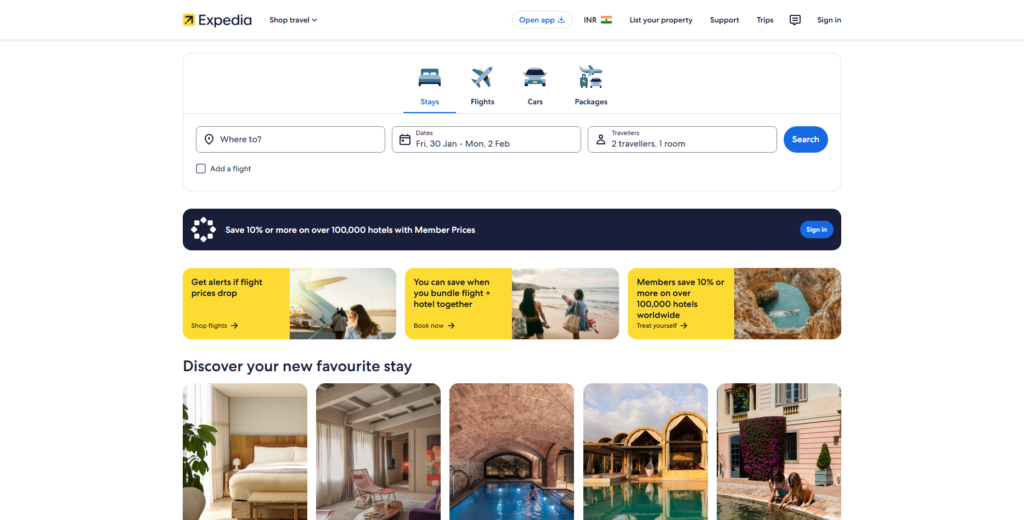Viewport: 1024px width, 520px height.
Task: Click 'Save 10% or more' banner text
Action: [350, 230]
